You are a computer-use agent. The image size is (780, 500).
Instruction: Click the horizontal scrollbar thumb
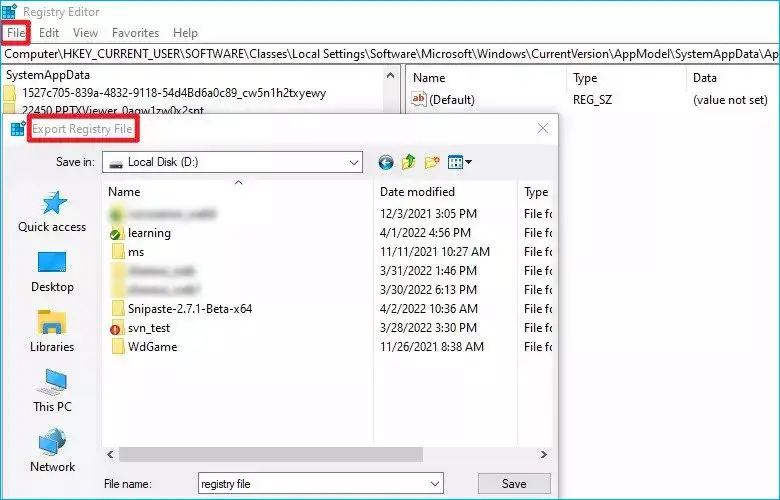(x=271, y=454)
